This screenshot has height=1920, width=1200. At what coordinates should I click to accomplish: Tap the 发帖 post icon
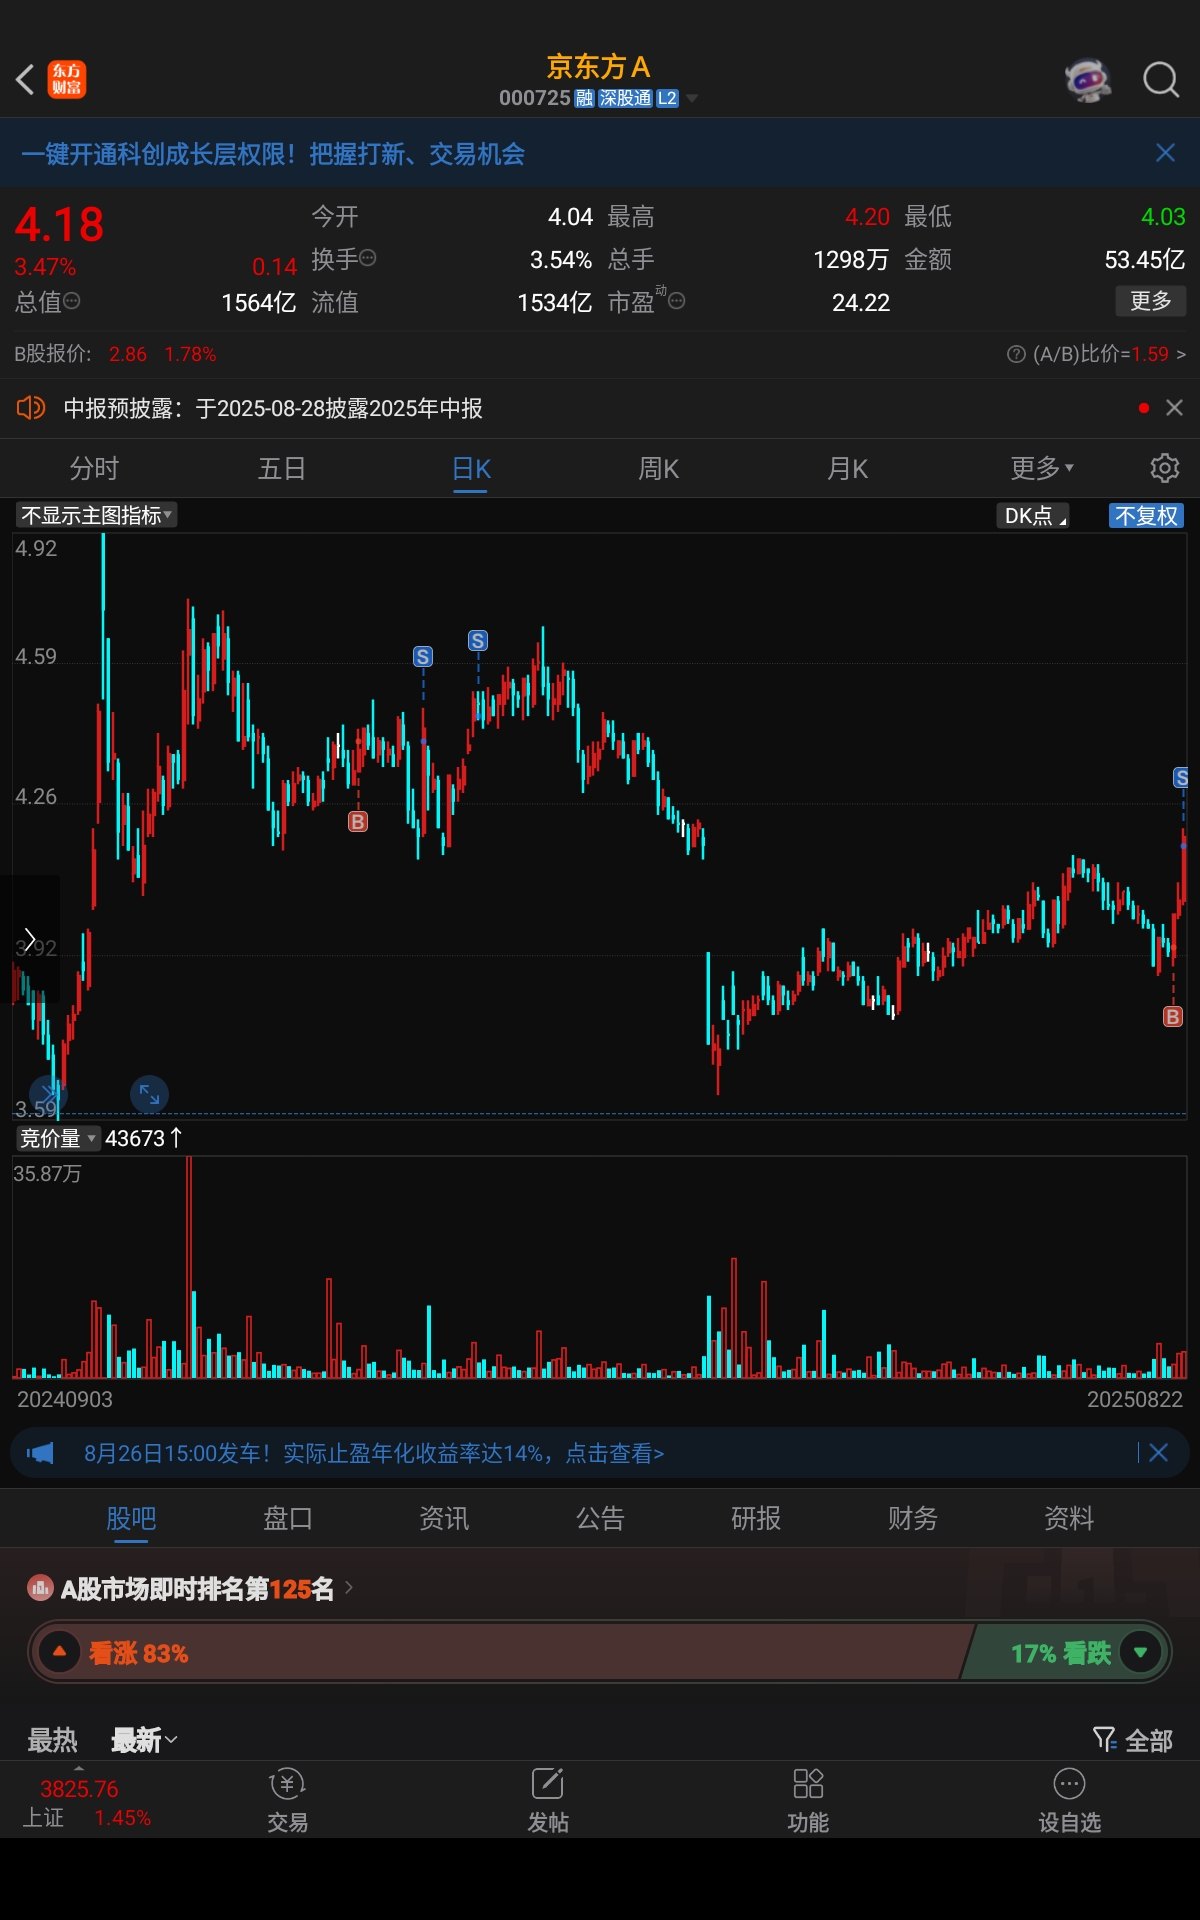548,1800
